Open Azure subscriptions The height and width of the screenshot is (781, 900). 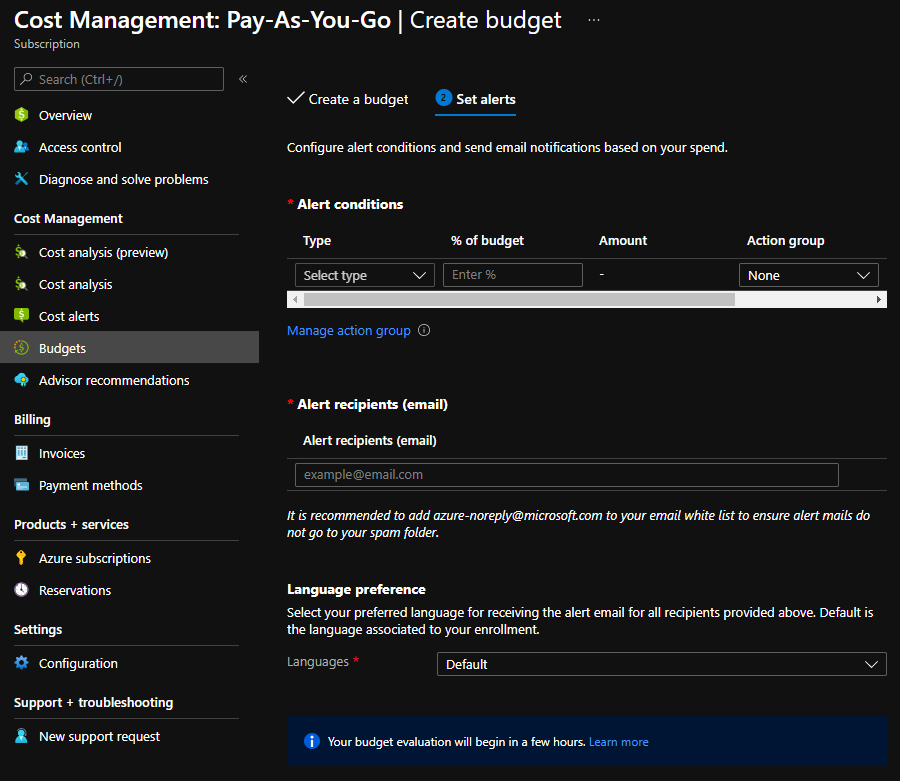tap(94, 558)
